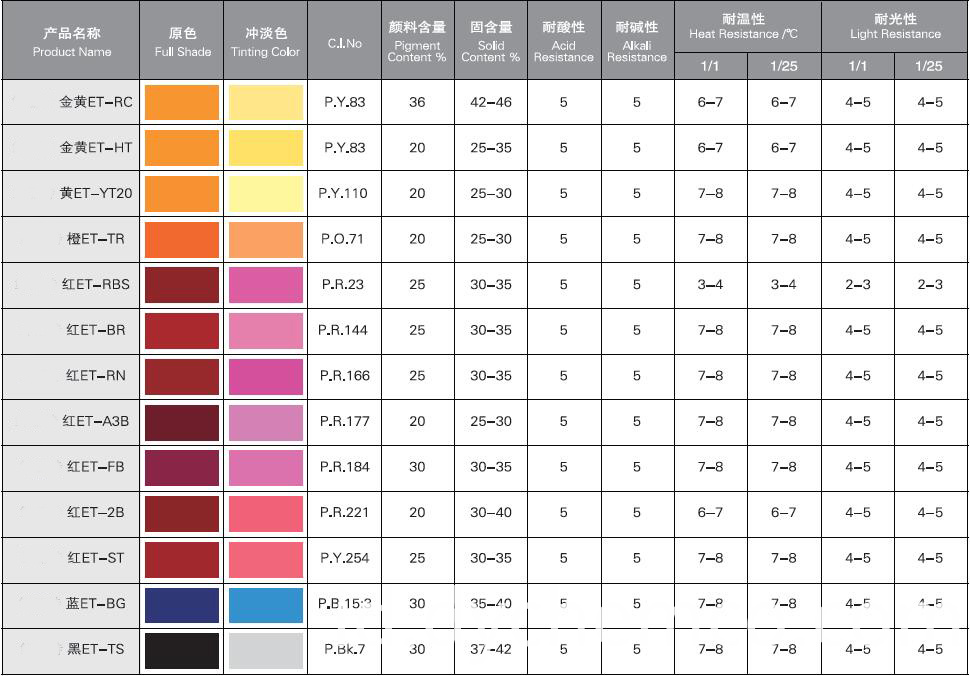Image resolution: width=970 pixels, height=676 pixels.
Task: Select the tinting color swatch for 红ET-BR
Action: 266,330
